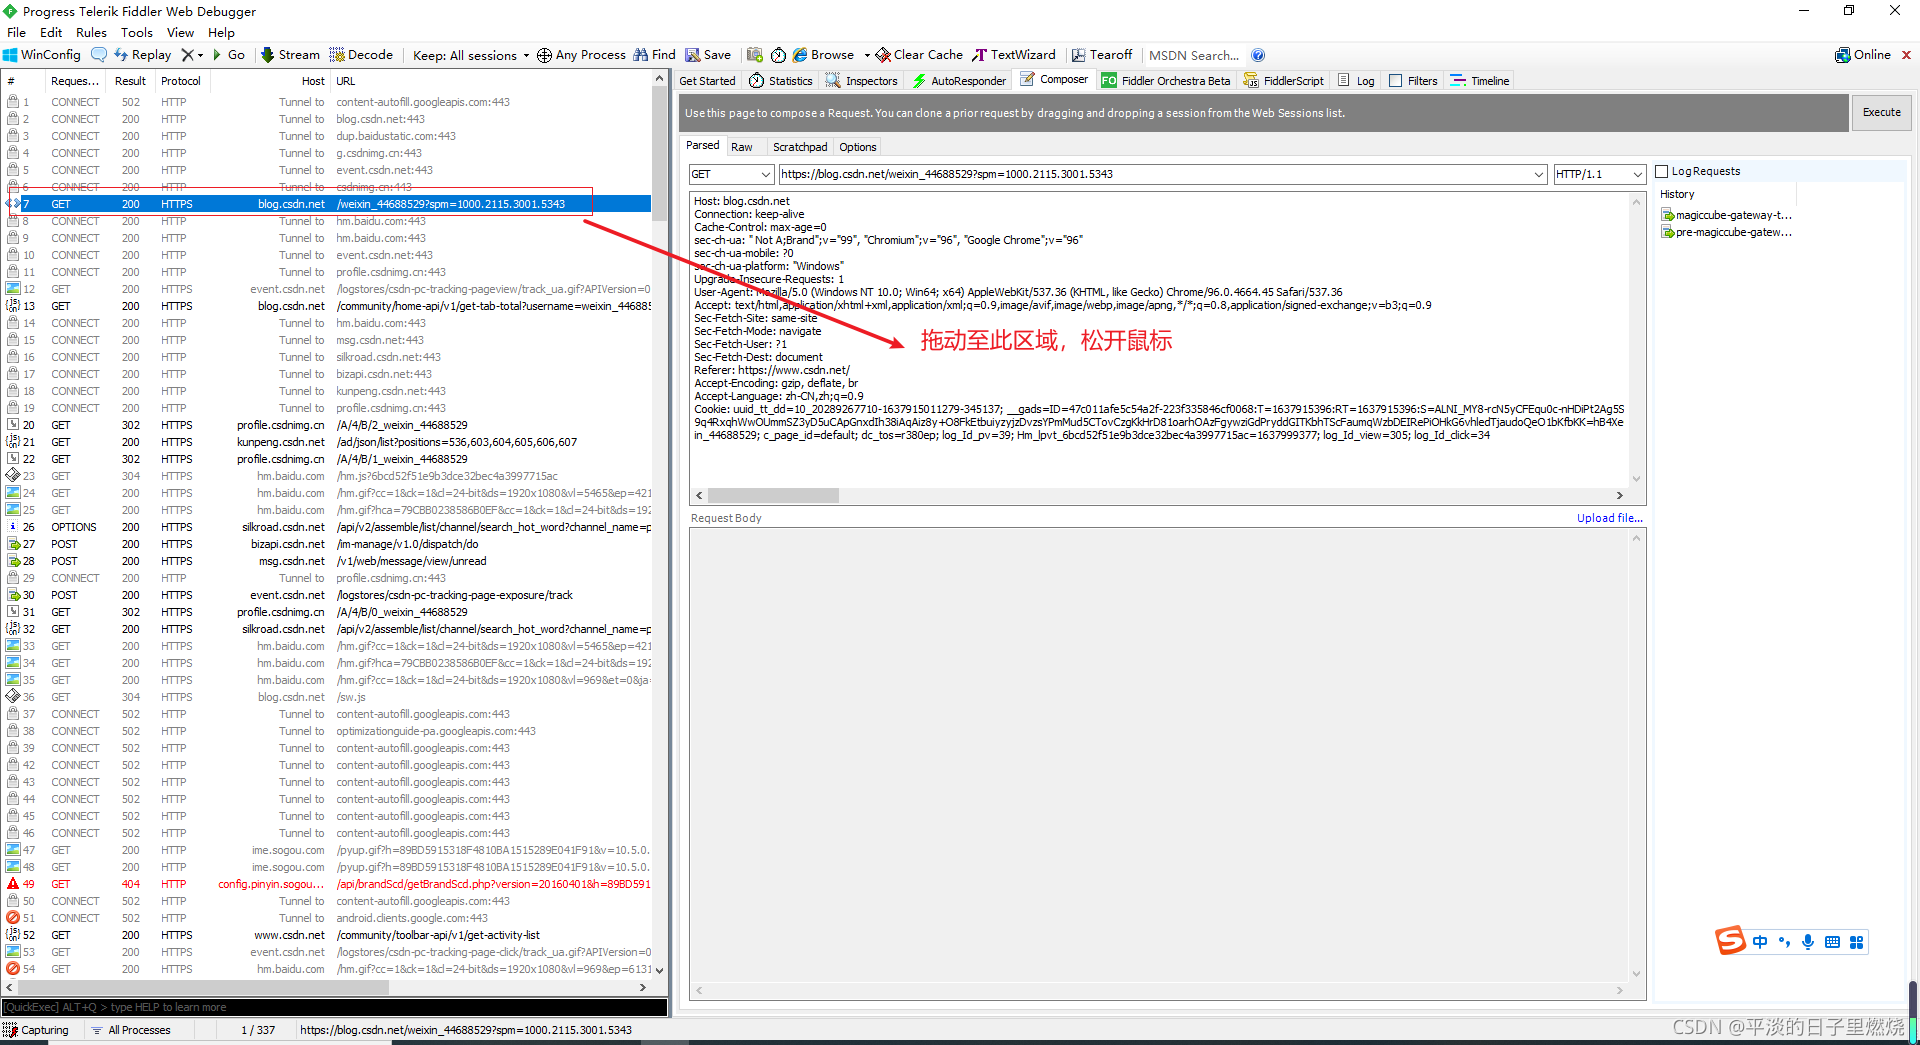Click the Execute button

(x=1882, y=112)
